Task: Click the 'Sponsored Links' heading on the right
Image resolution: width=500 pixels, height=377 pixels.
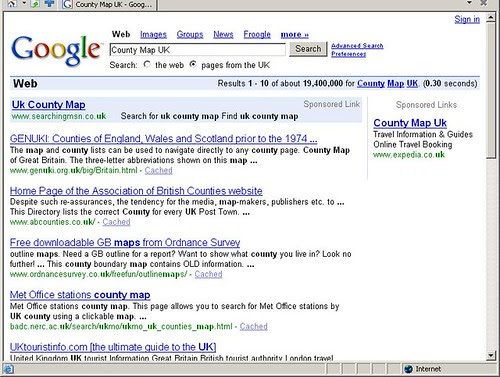Action: 426,105
